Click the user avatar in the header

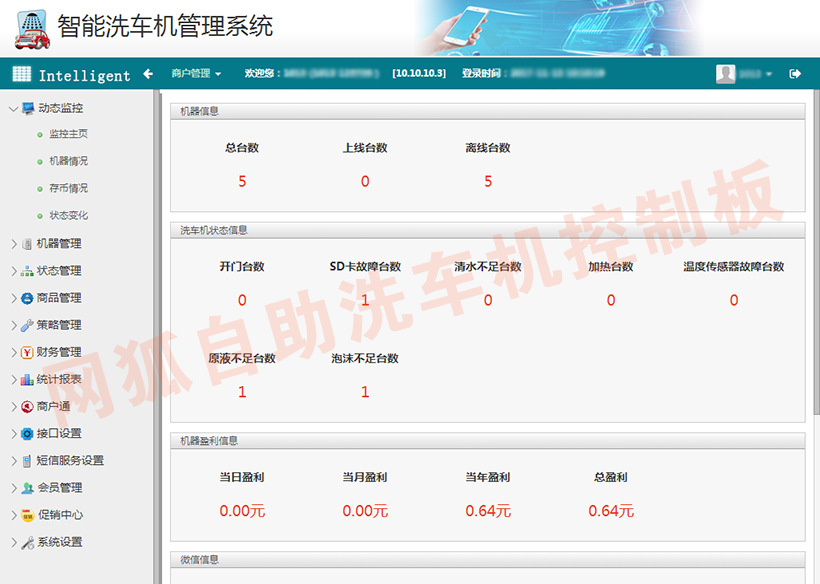(x=725, y=74)
